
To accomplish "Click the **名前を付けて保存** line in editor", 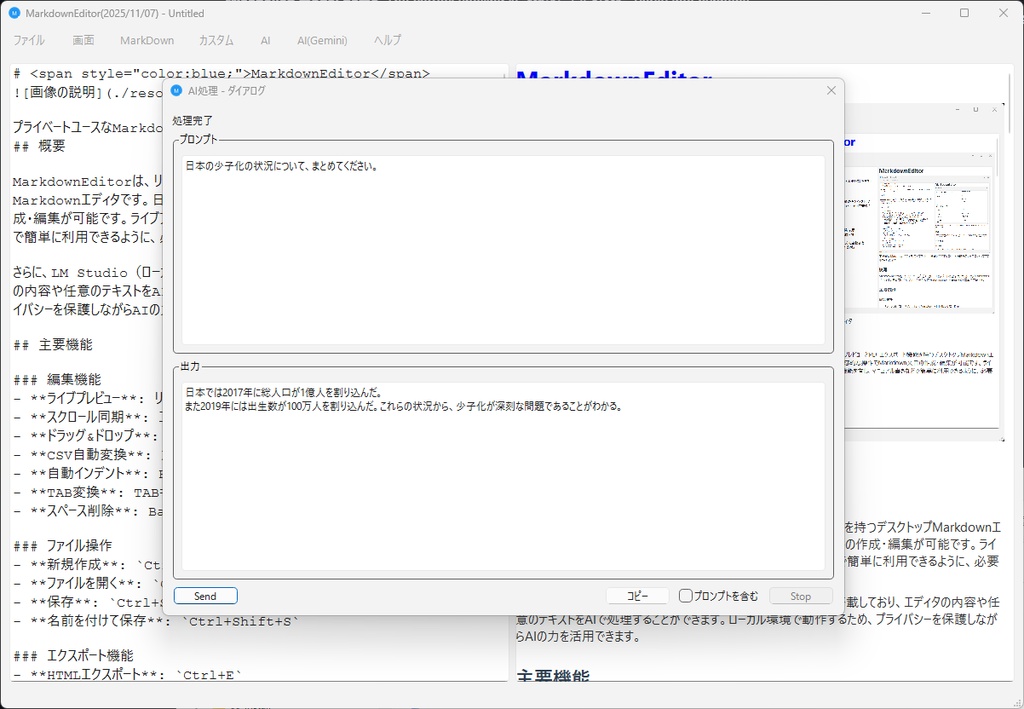I will (156, 621).
